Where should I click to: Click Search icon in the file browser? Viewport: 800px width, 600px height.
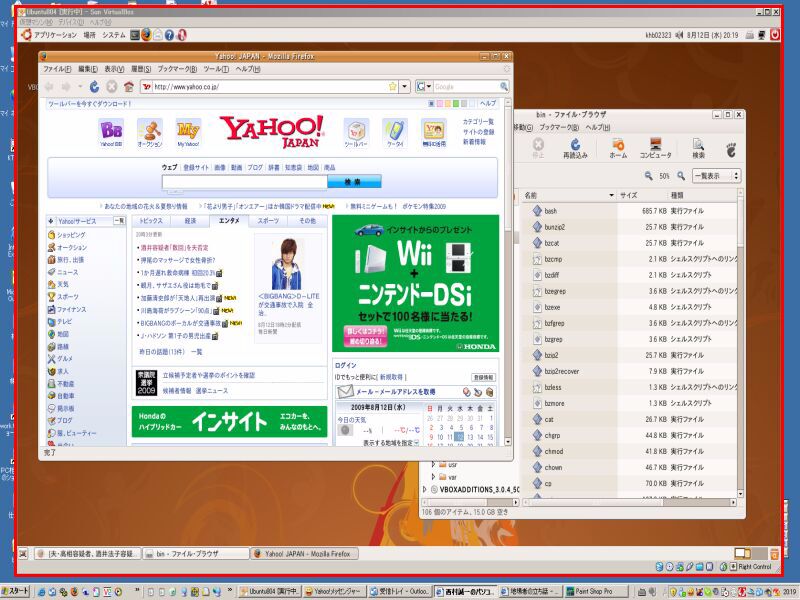coord(698,148)
